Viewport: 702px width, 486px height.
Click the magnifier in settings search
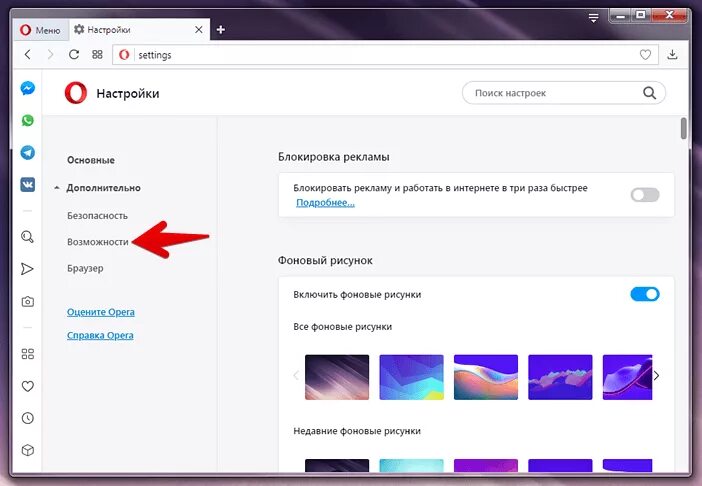click(x=649, y=93)
